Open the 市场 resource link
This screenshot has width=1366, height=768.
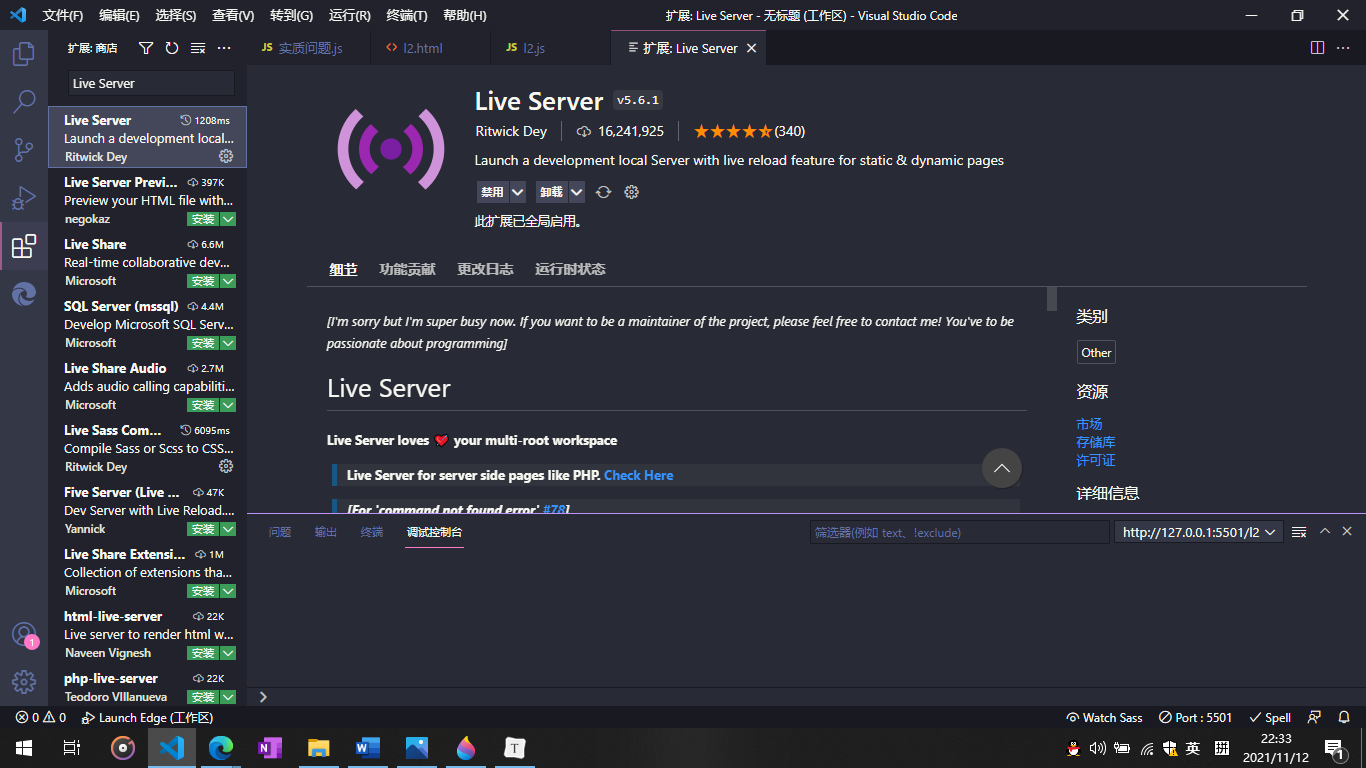click(x=1089, y=423)
